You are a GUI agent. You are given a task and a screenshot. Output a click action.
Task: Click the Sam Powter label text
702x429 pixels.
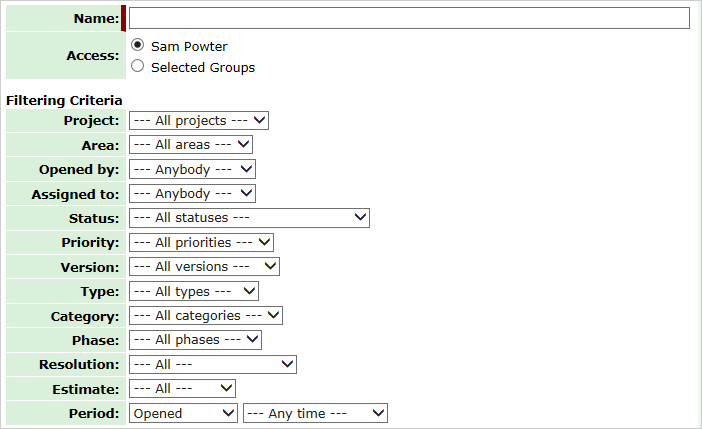tap(189, 46)
